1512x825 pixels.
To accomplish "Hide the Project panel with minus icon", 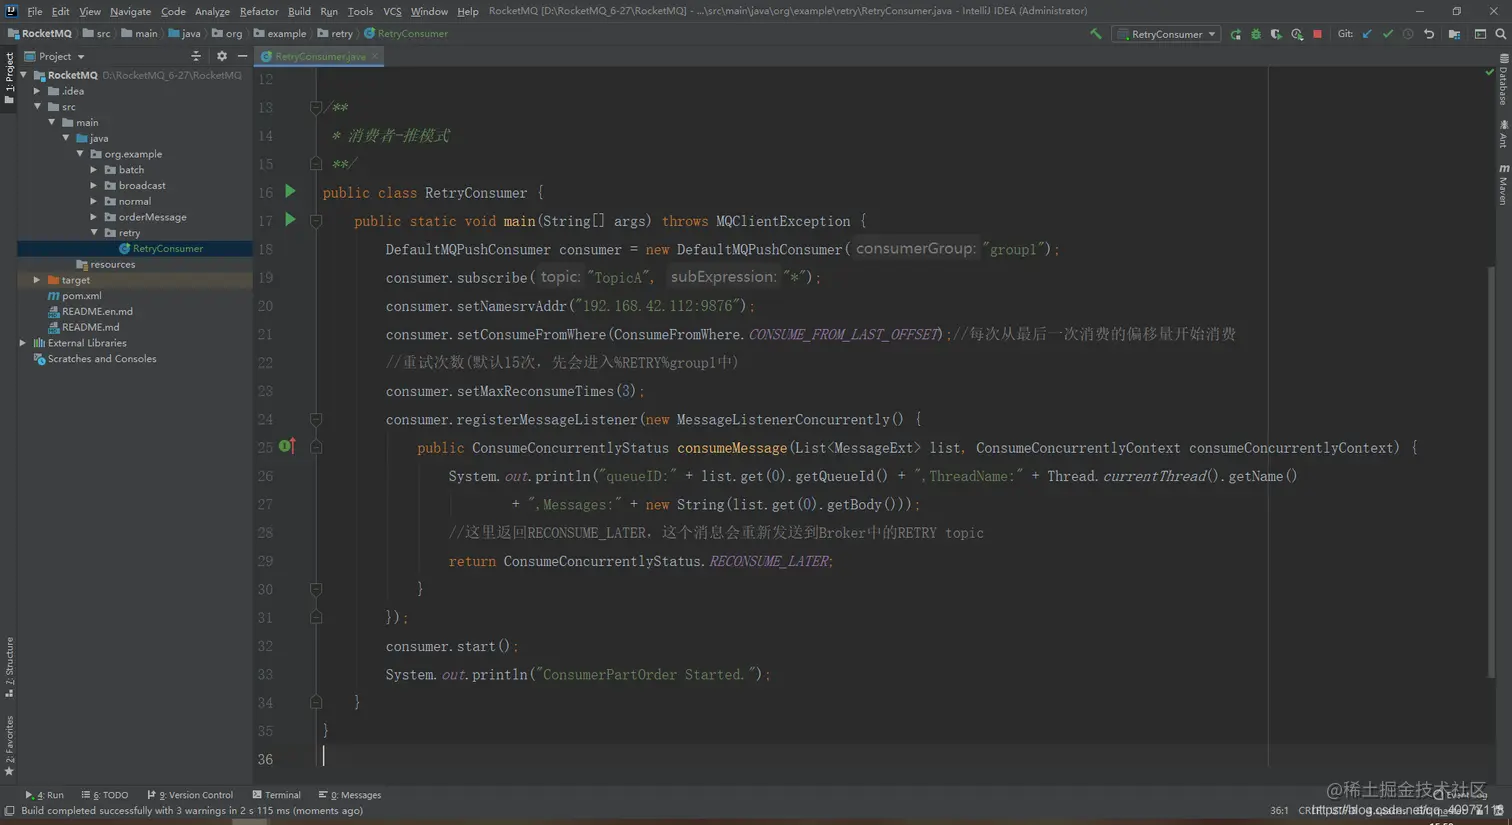I will (x=243, y=57).
